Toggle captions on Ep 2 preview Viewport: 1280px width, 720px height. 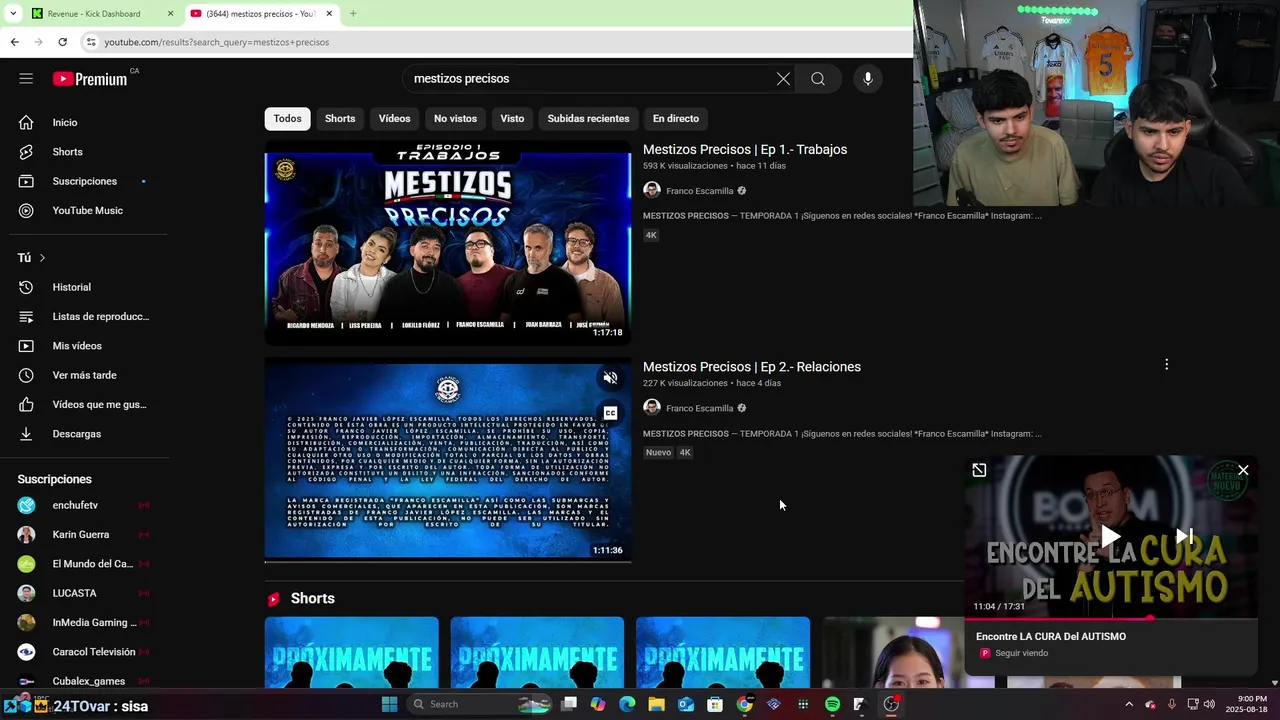[x=610, y=413]
